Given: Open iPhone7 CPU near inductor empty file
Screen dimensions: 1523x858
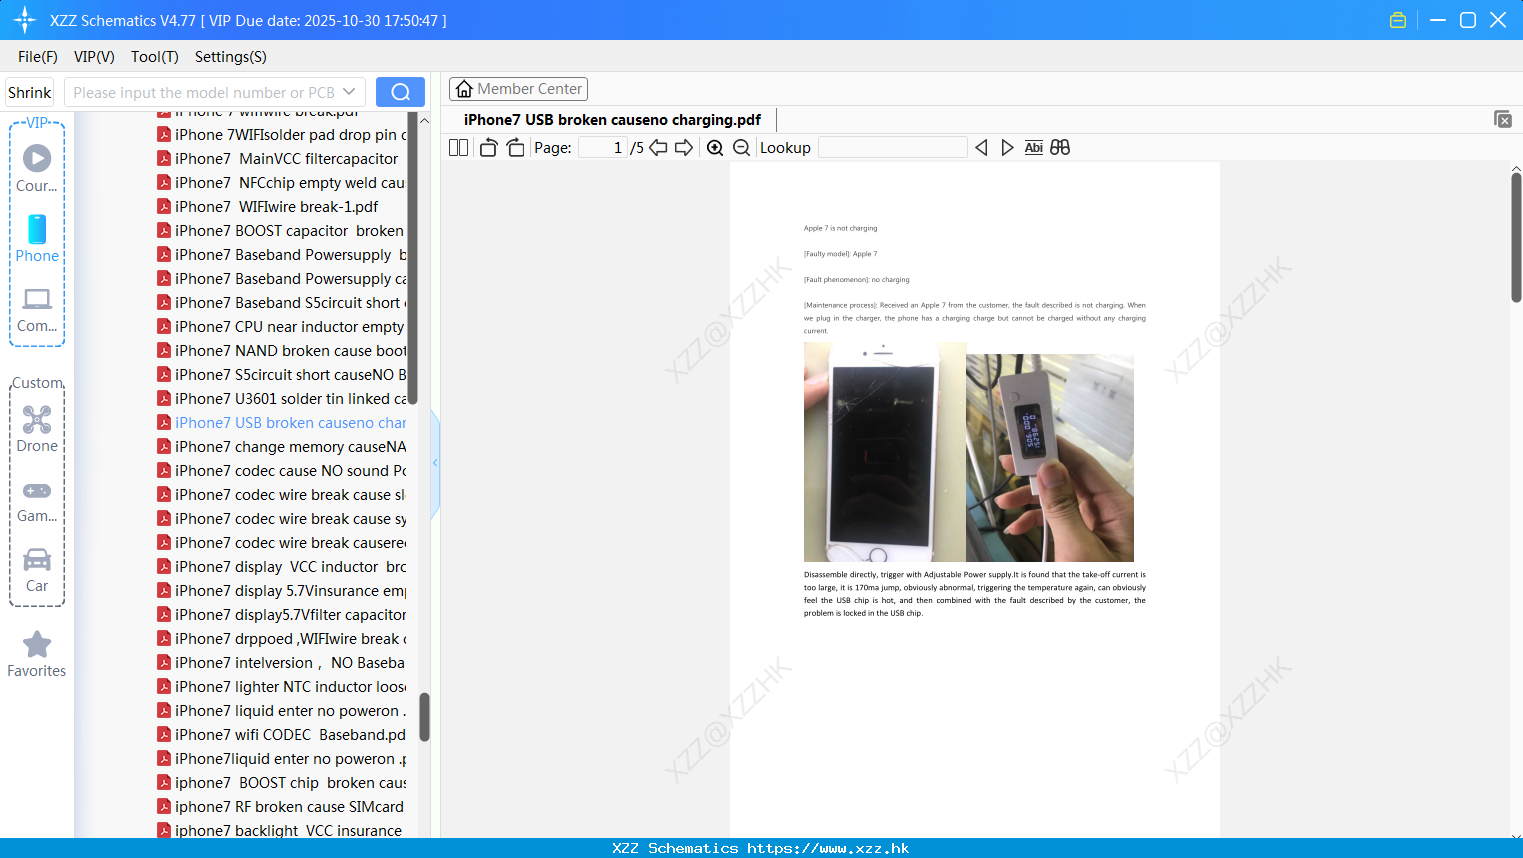Looking at the screenshot, I should tap(281, 326).
